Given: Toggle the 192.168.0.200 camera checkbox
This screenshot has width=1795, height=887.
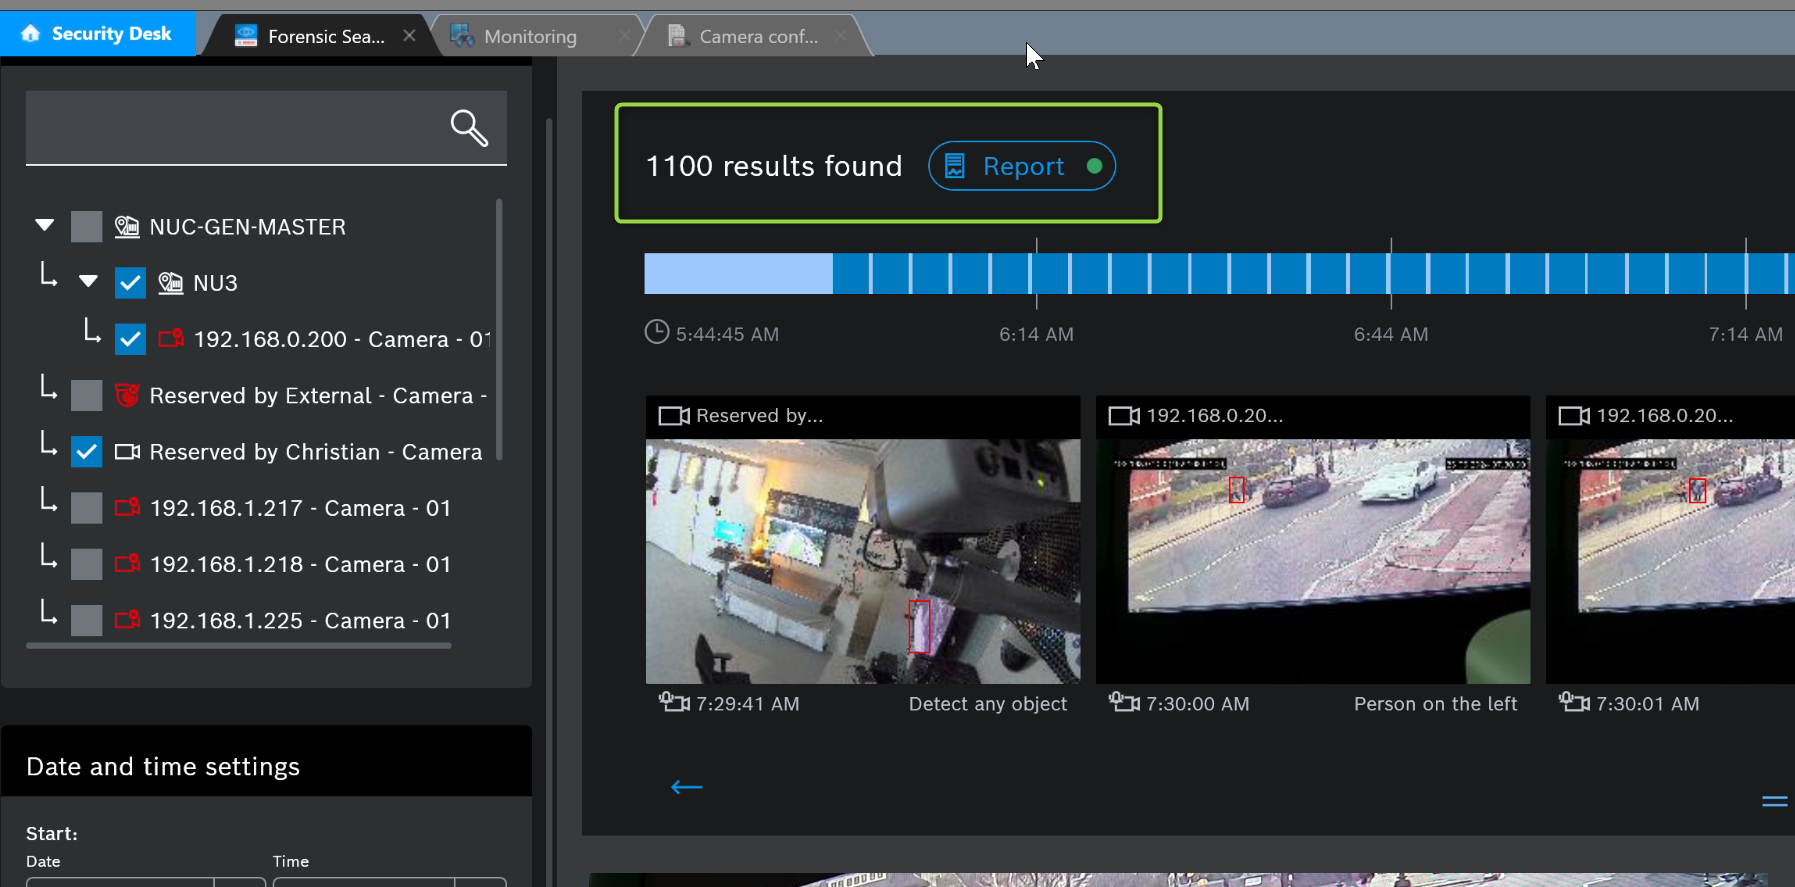Looking at the screenshot, I should pos(130,339).
